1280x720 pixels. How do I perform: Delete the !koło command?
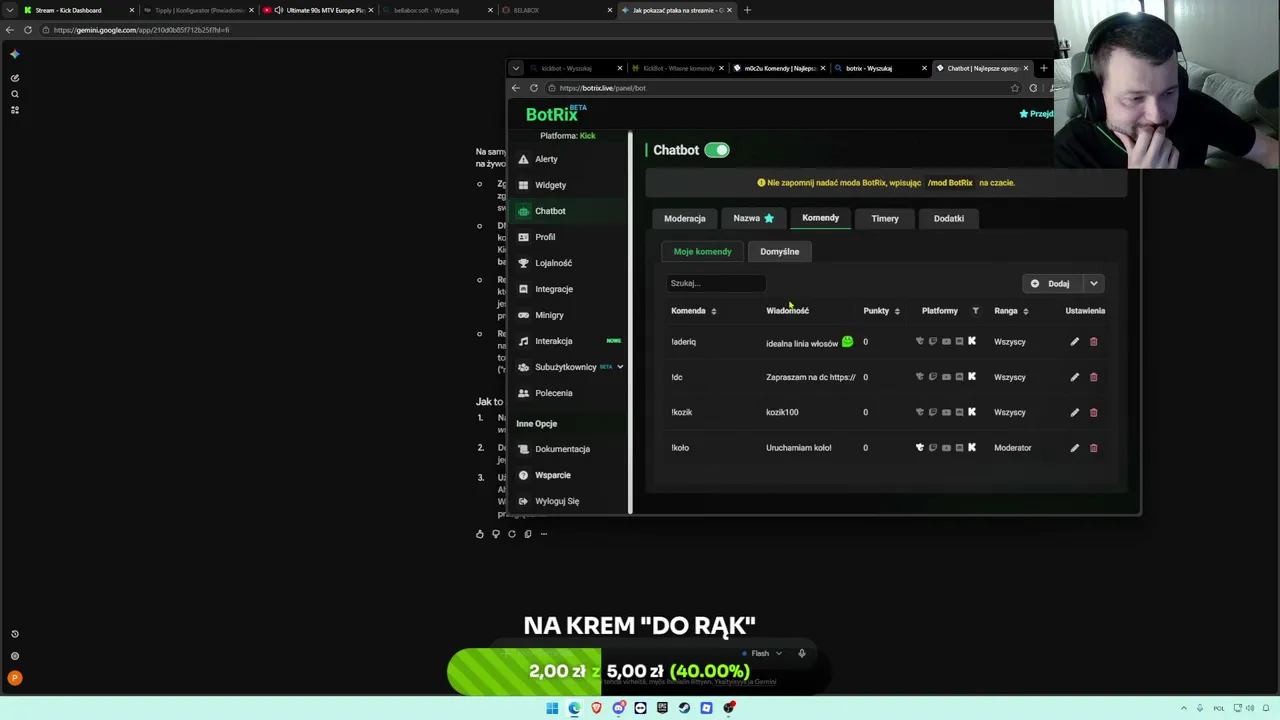1094,448
